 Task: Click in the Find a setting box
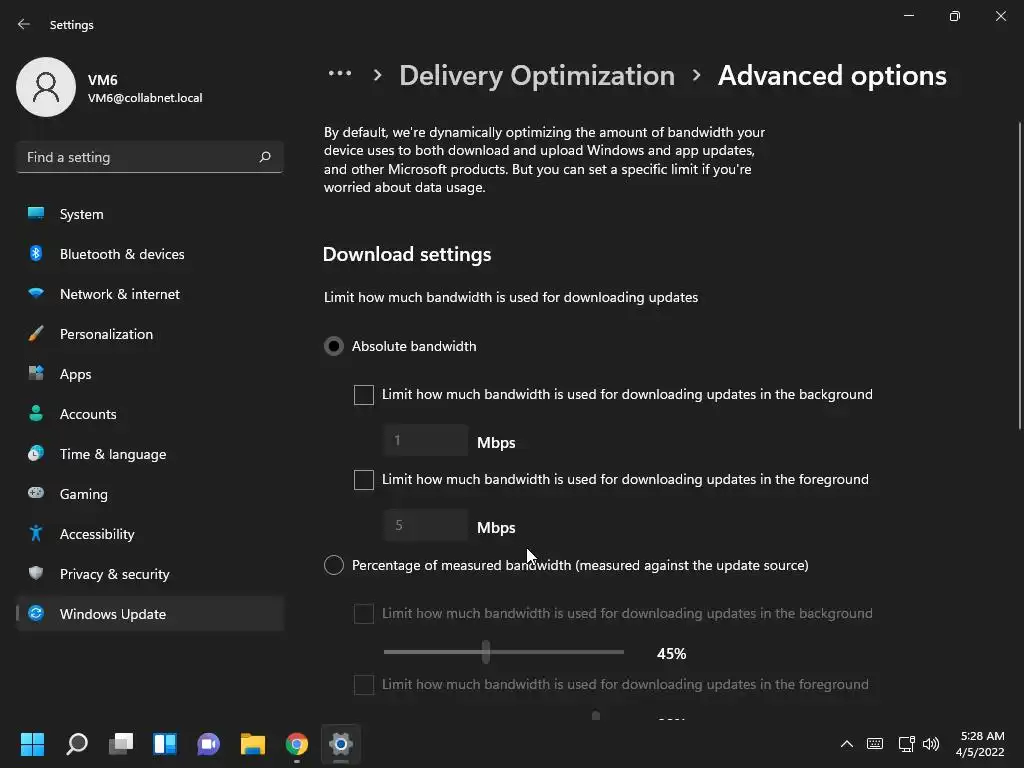(x=150, y=157)
